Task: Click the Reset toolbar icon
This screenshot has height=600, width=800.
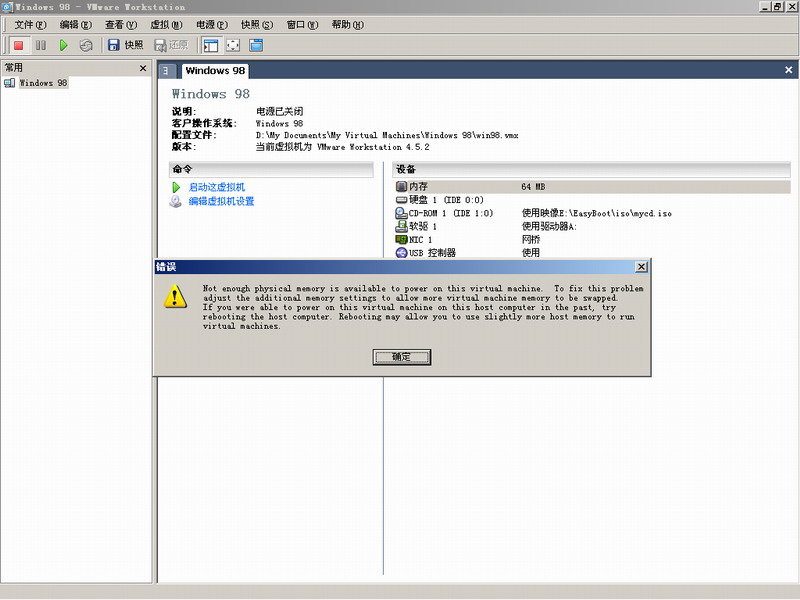Action: pyautogui.click(x=86, y=45)
